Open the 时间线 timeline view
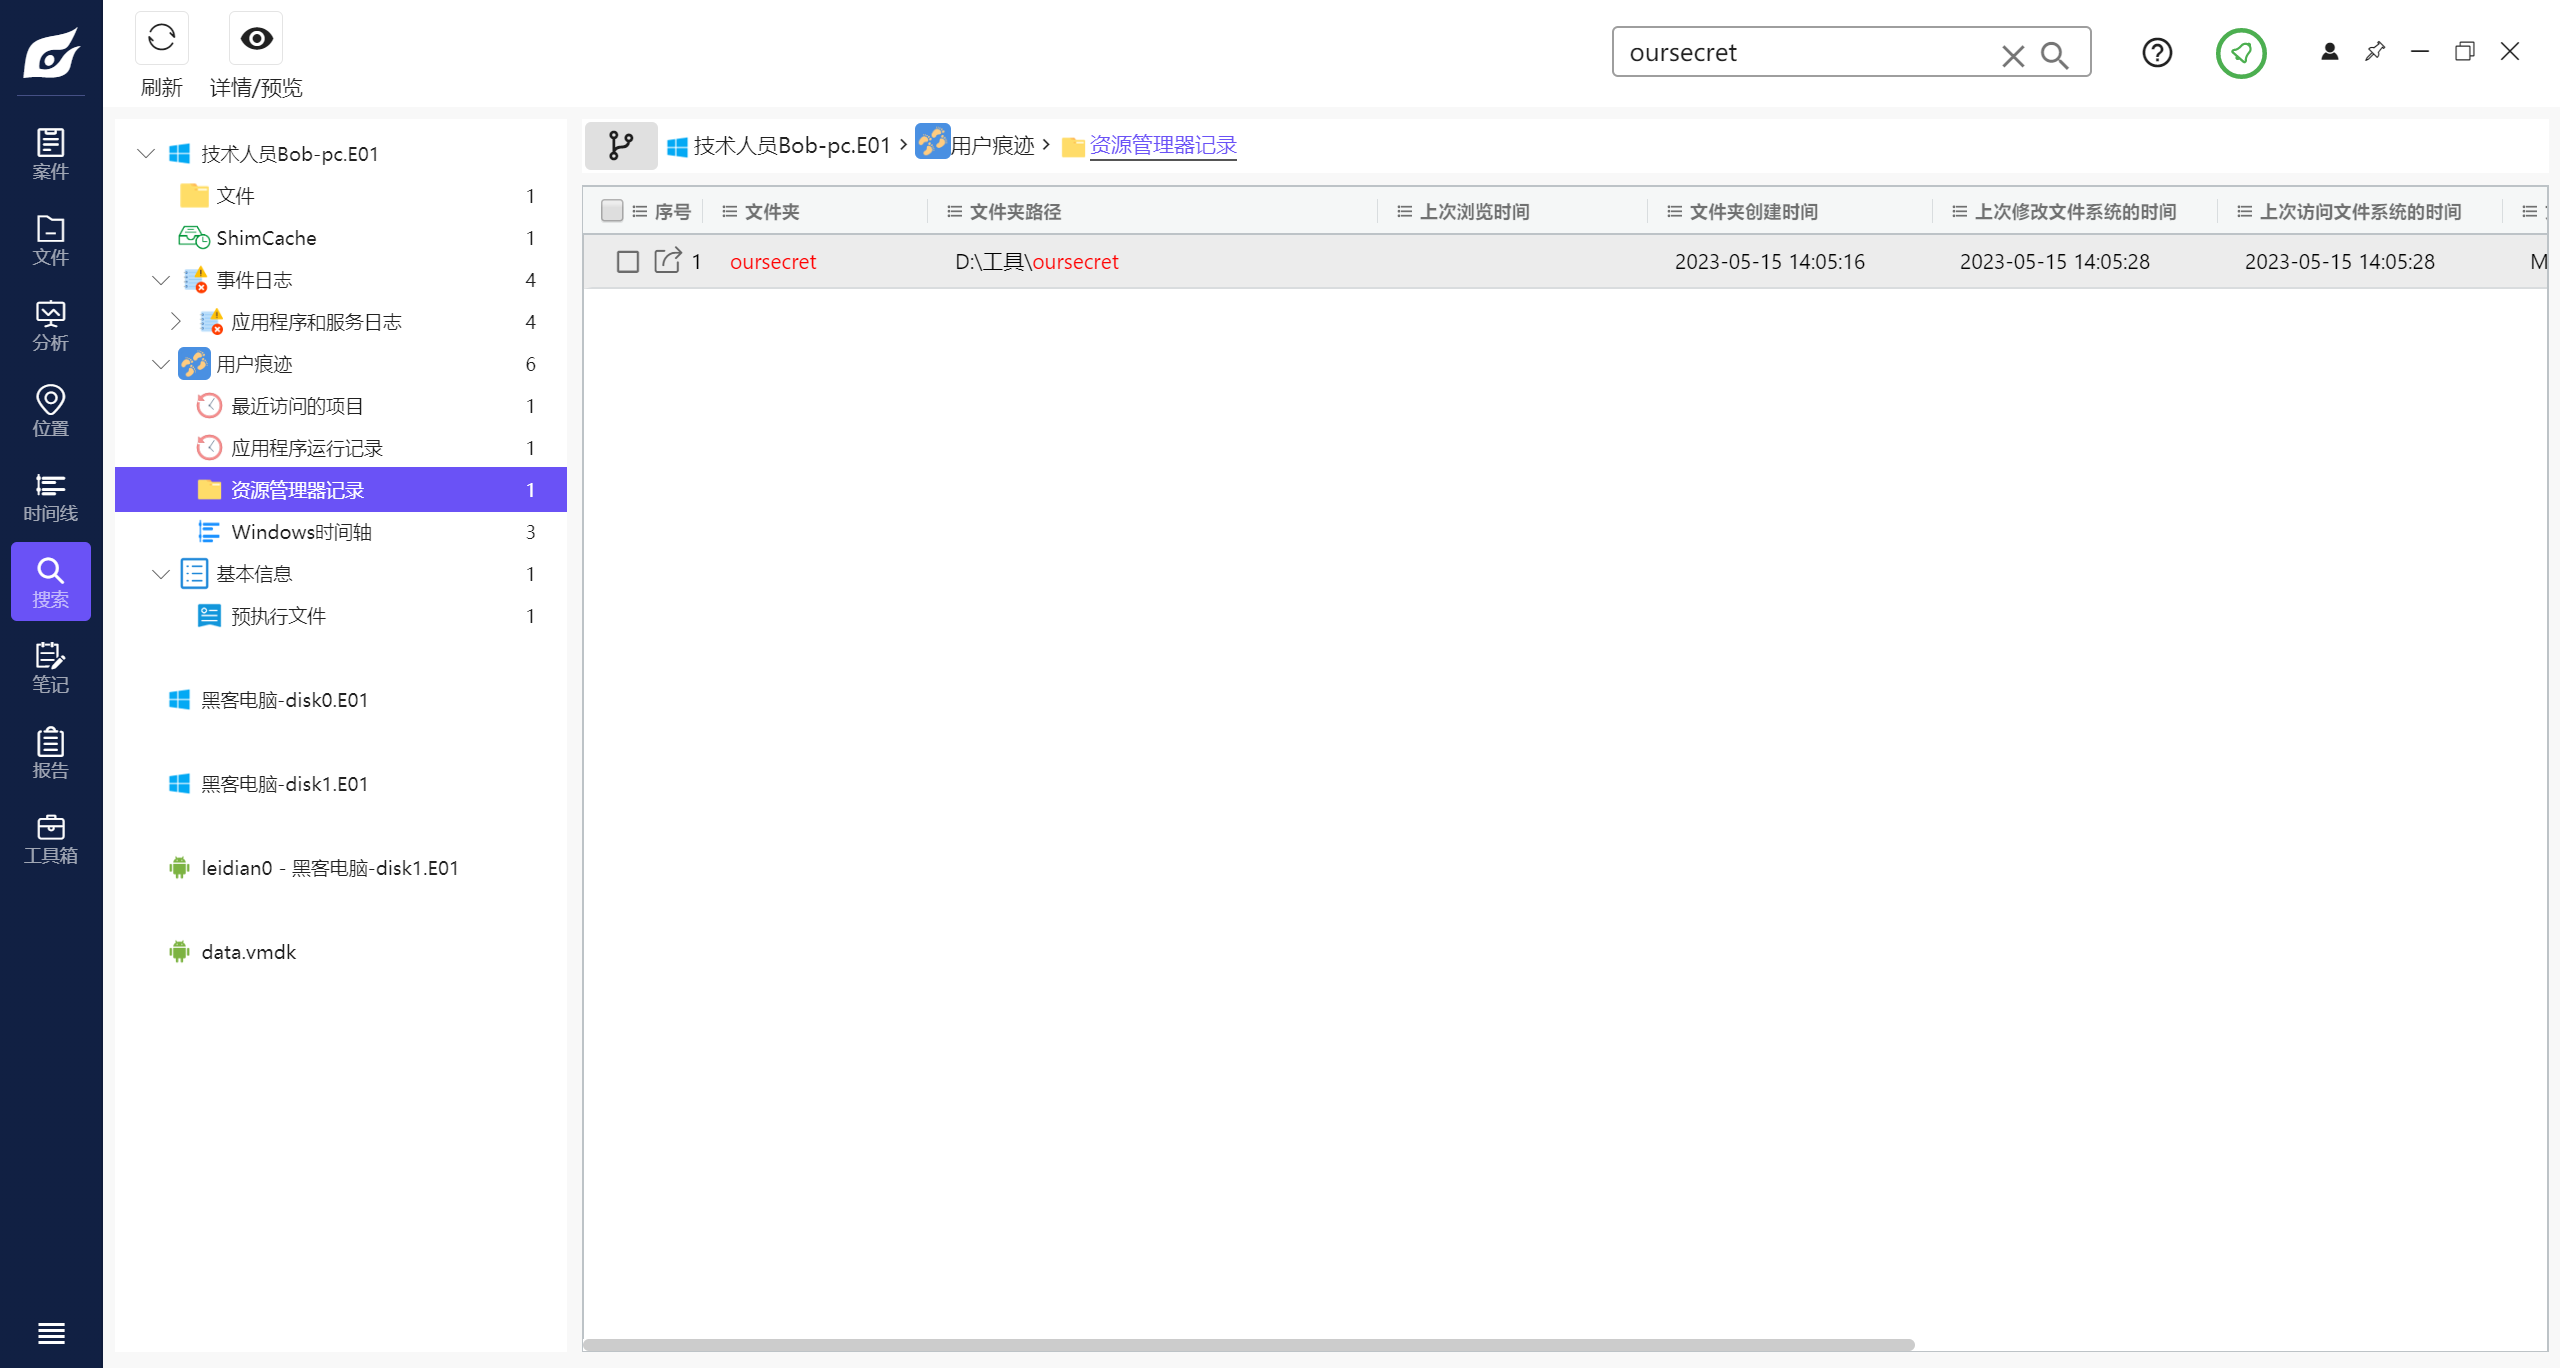2560x1368 pixels. coord(50,497)
